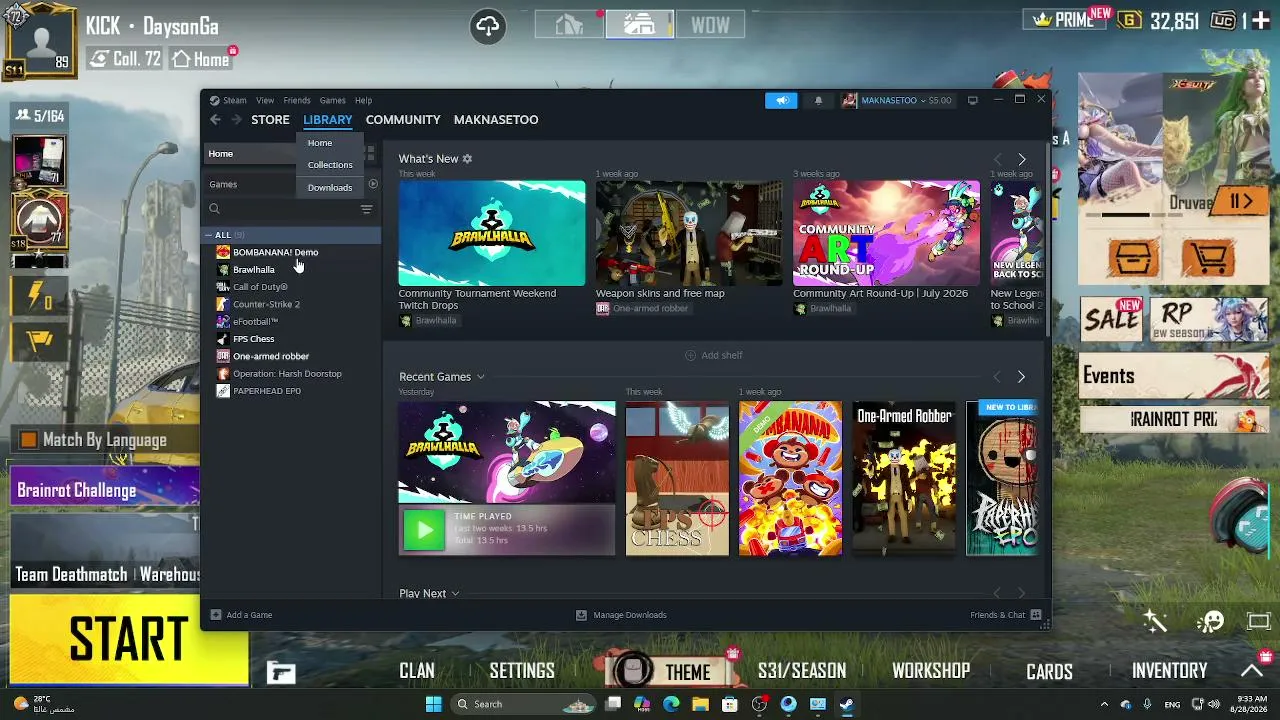Click the yellow START button in the game

pos(128,640)
